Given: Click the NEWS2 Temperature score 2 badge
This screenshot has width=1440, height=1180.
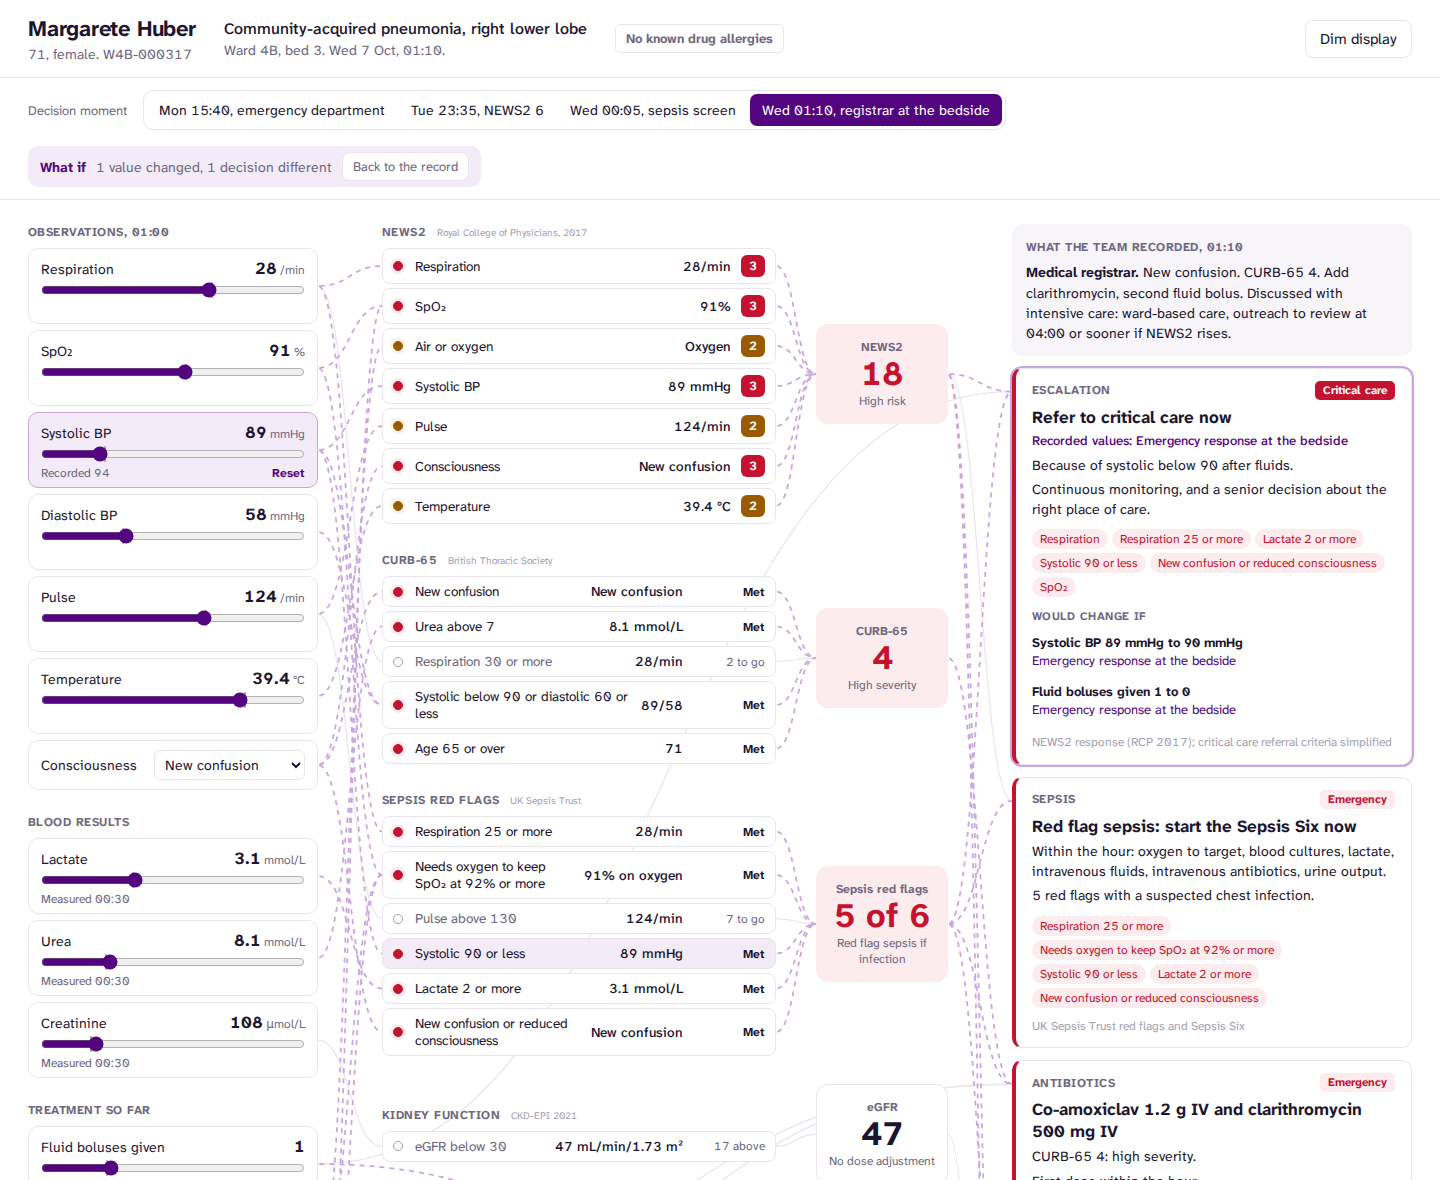Looking at the screenshot, I should pyautogui.click(x=753, y=506).
